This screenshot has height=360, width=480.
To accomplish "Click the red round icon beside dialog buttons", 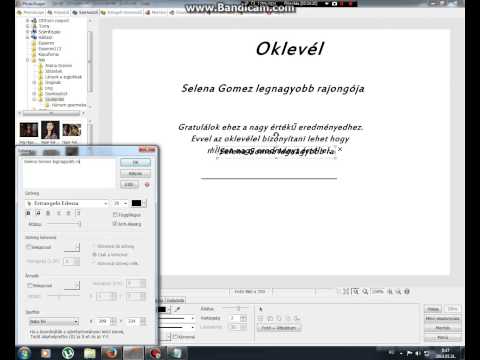I will tap(147, 184).
